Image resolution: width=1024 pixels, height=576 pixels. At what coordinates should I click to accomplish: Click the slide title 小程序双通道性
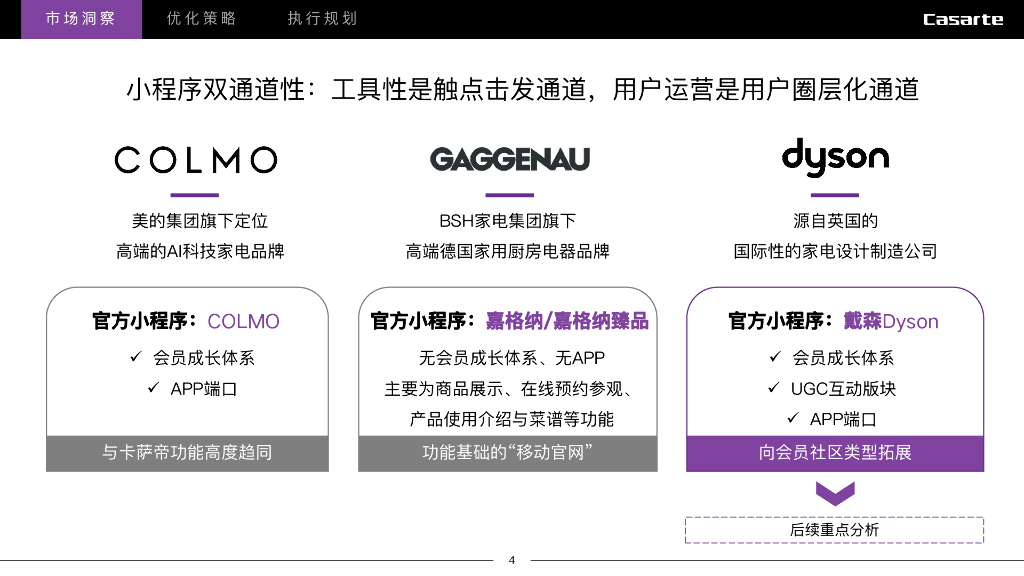click(522, 89)
